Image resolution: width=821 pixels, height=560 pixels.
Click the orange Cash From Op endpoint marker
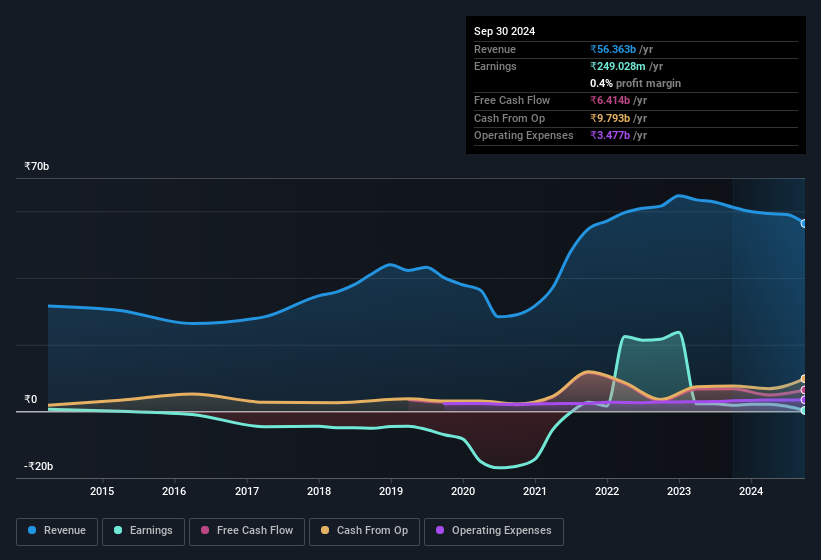(x=804, y=378)
